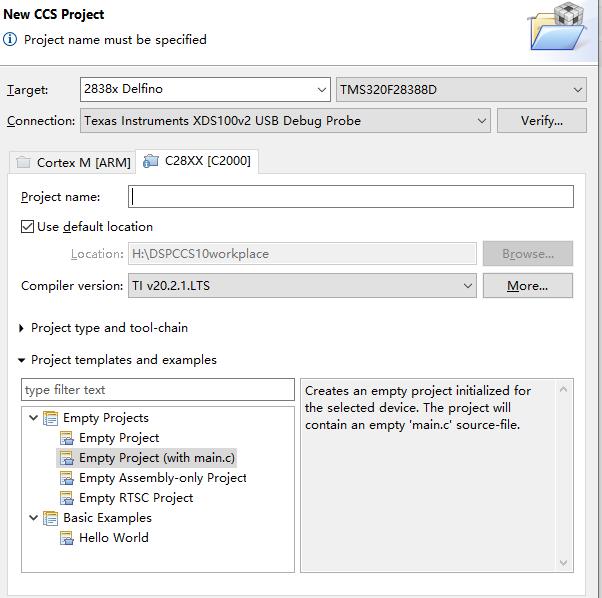Click the Project name input field
602x598 pixels.
click(351, 197)
